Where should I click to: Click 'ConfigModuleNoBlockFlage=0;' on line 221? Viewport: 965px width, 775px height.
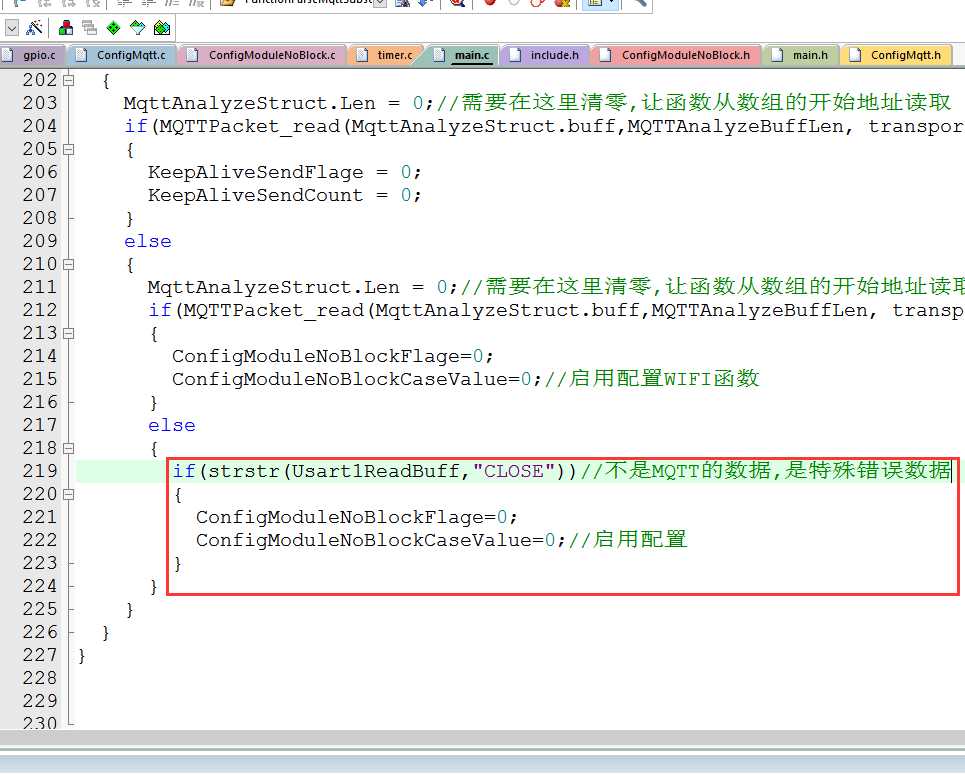pos(356,517)
